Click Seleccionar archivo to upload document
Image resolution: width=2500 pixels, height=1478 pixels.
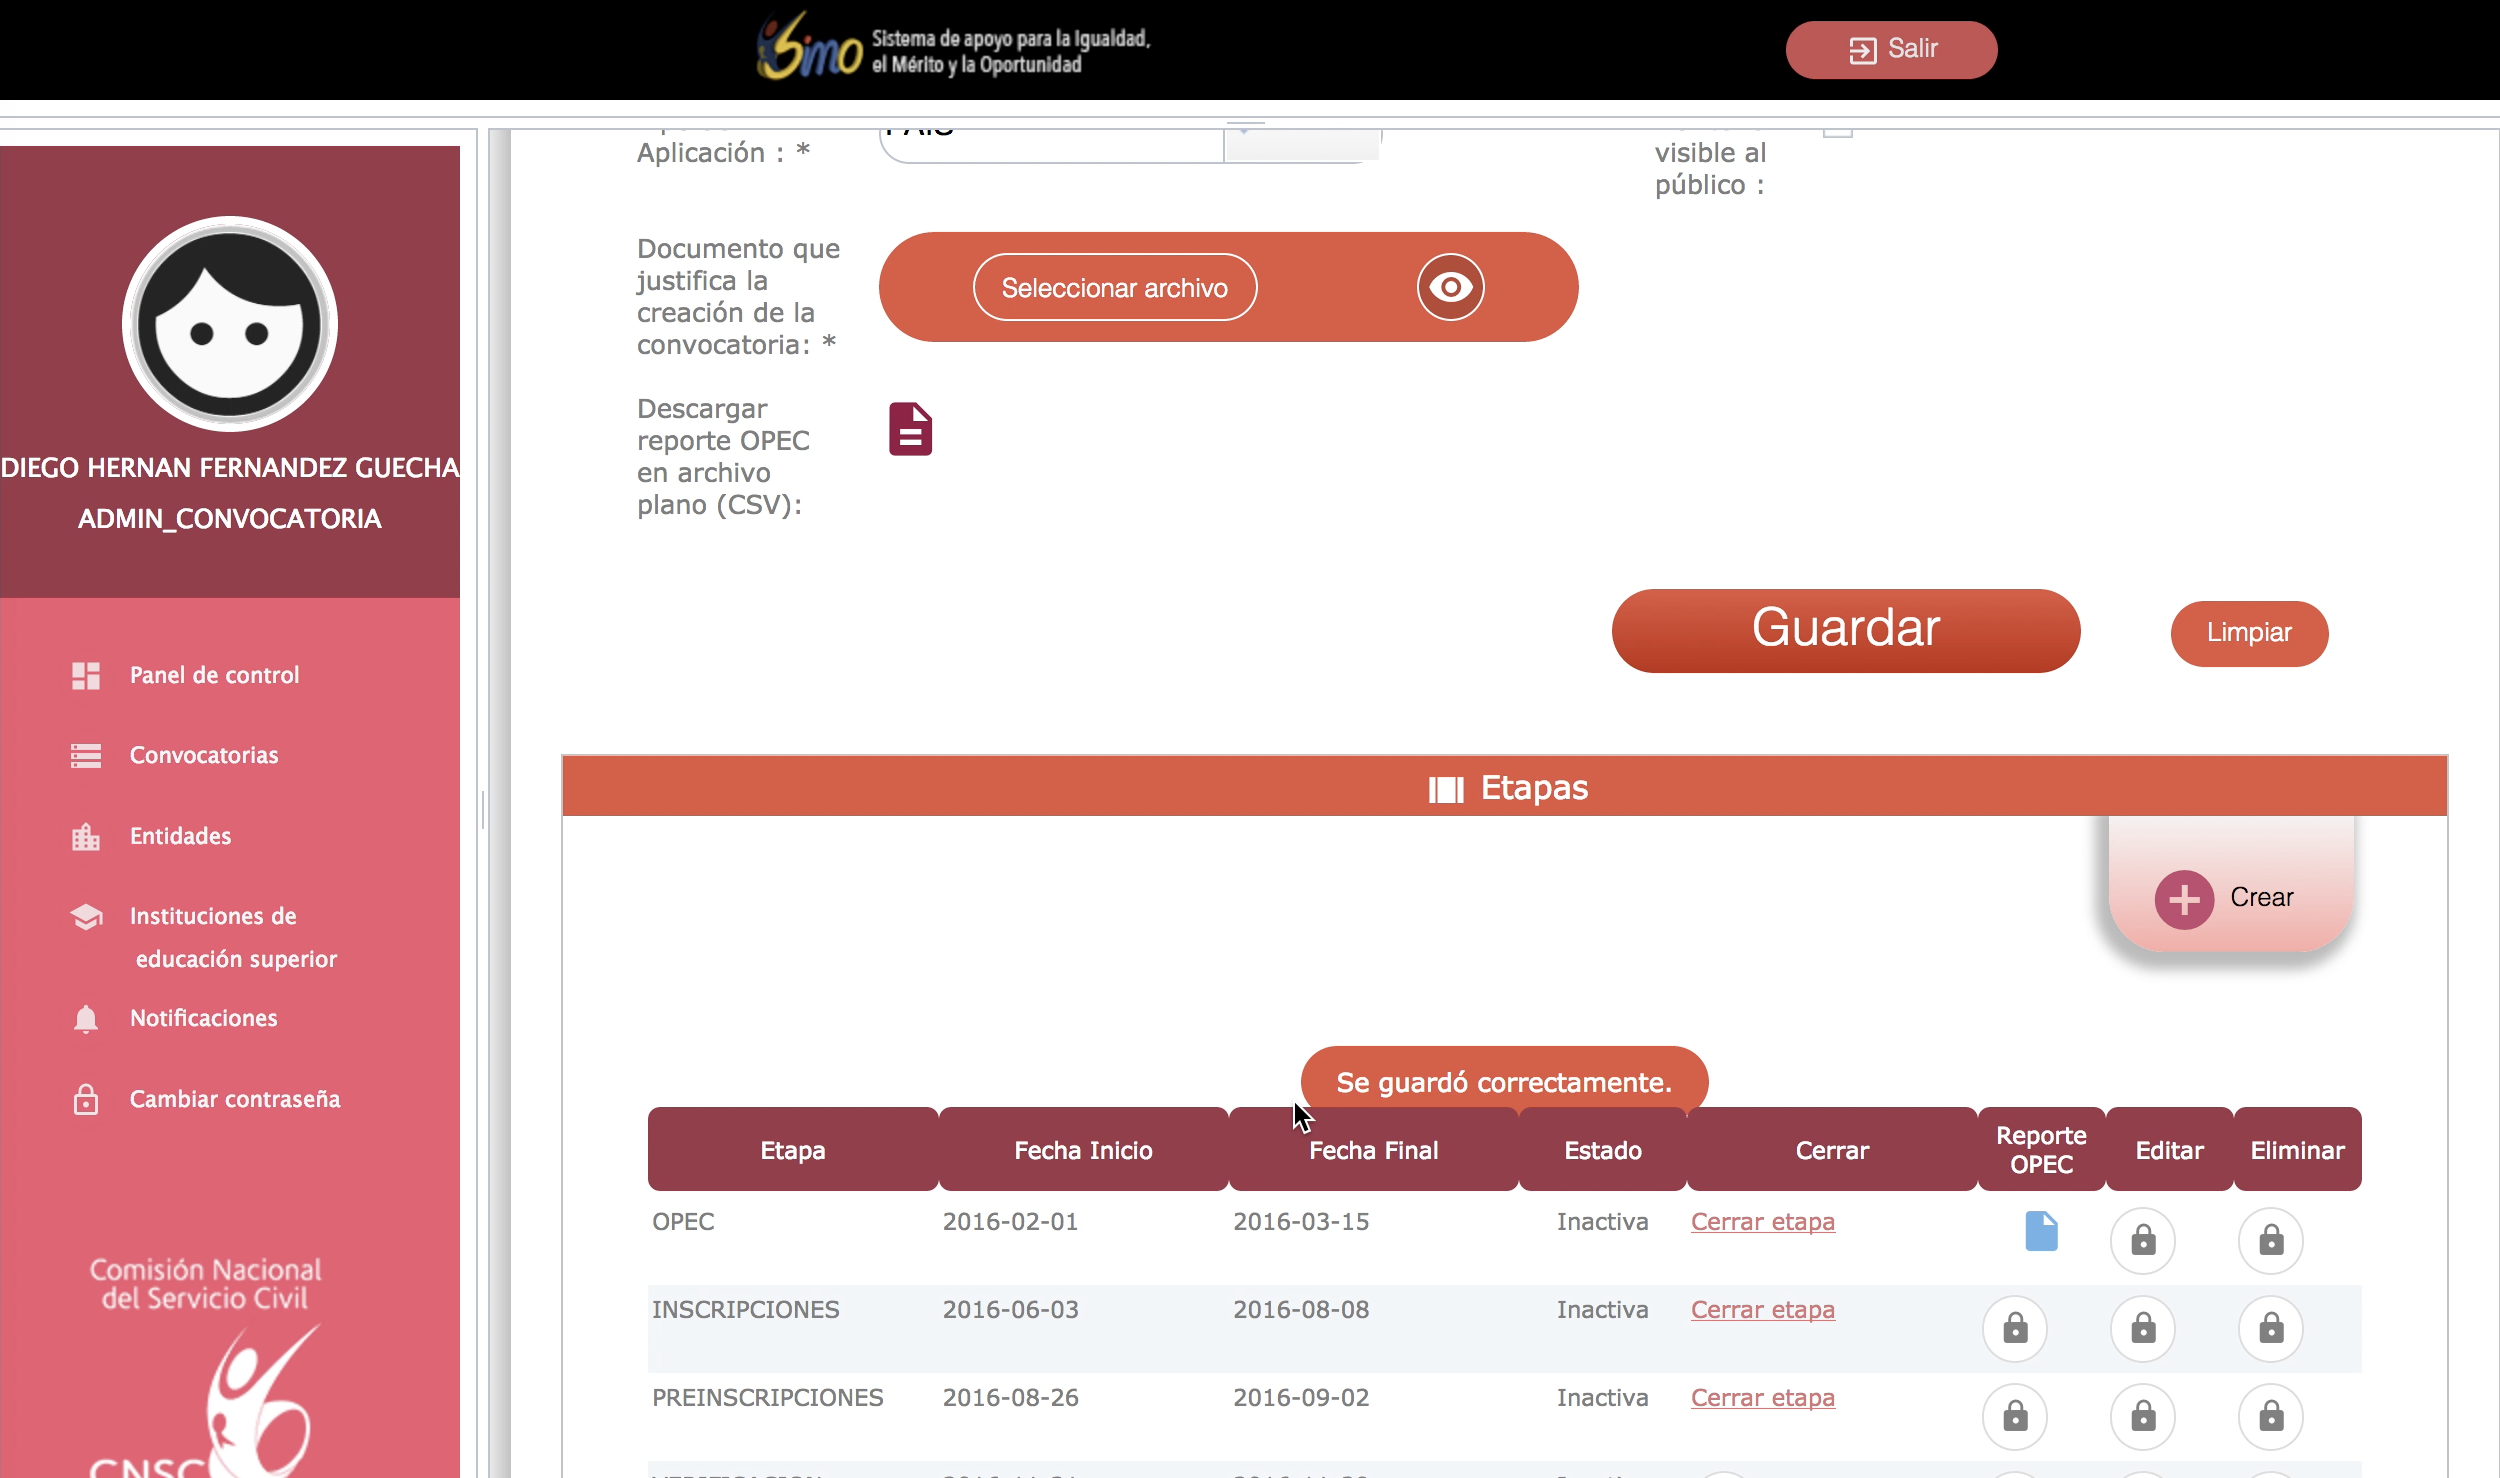click(1114, 287)
